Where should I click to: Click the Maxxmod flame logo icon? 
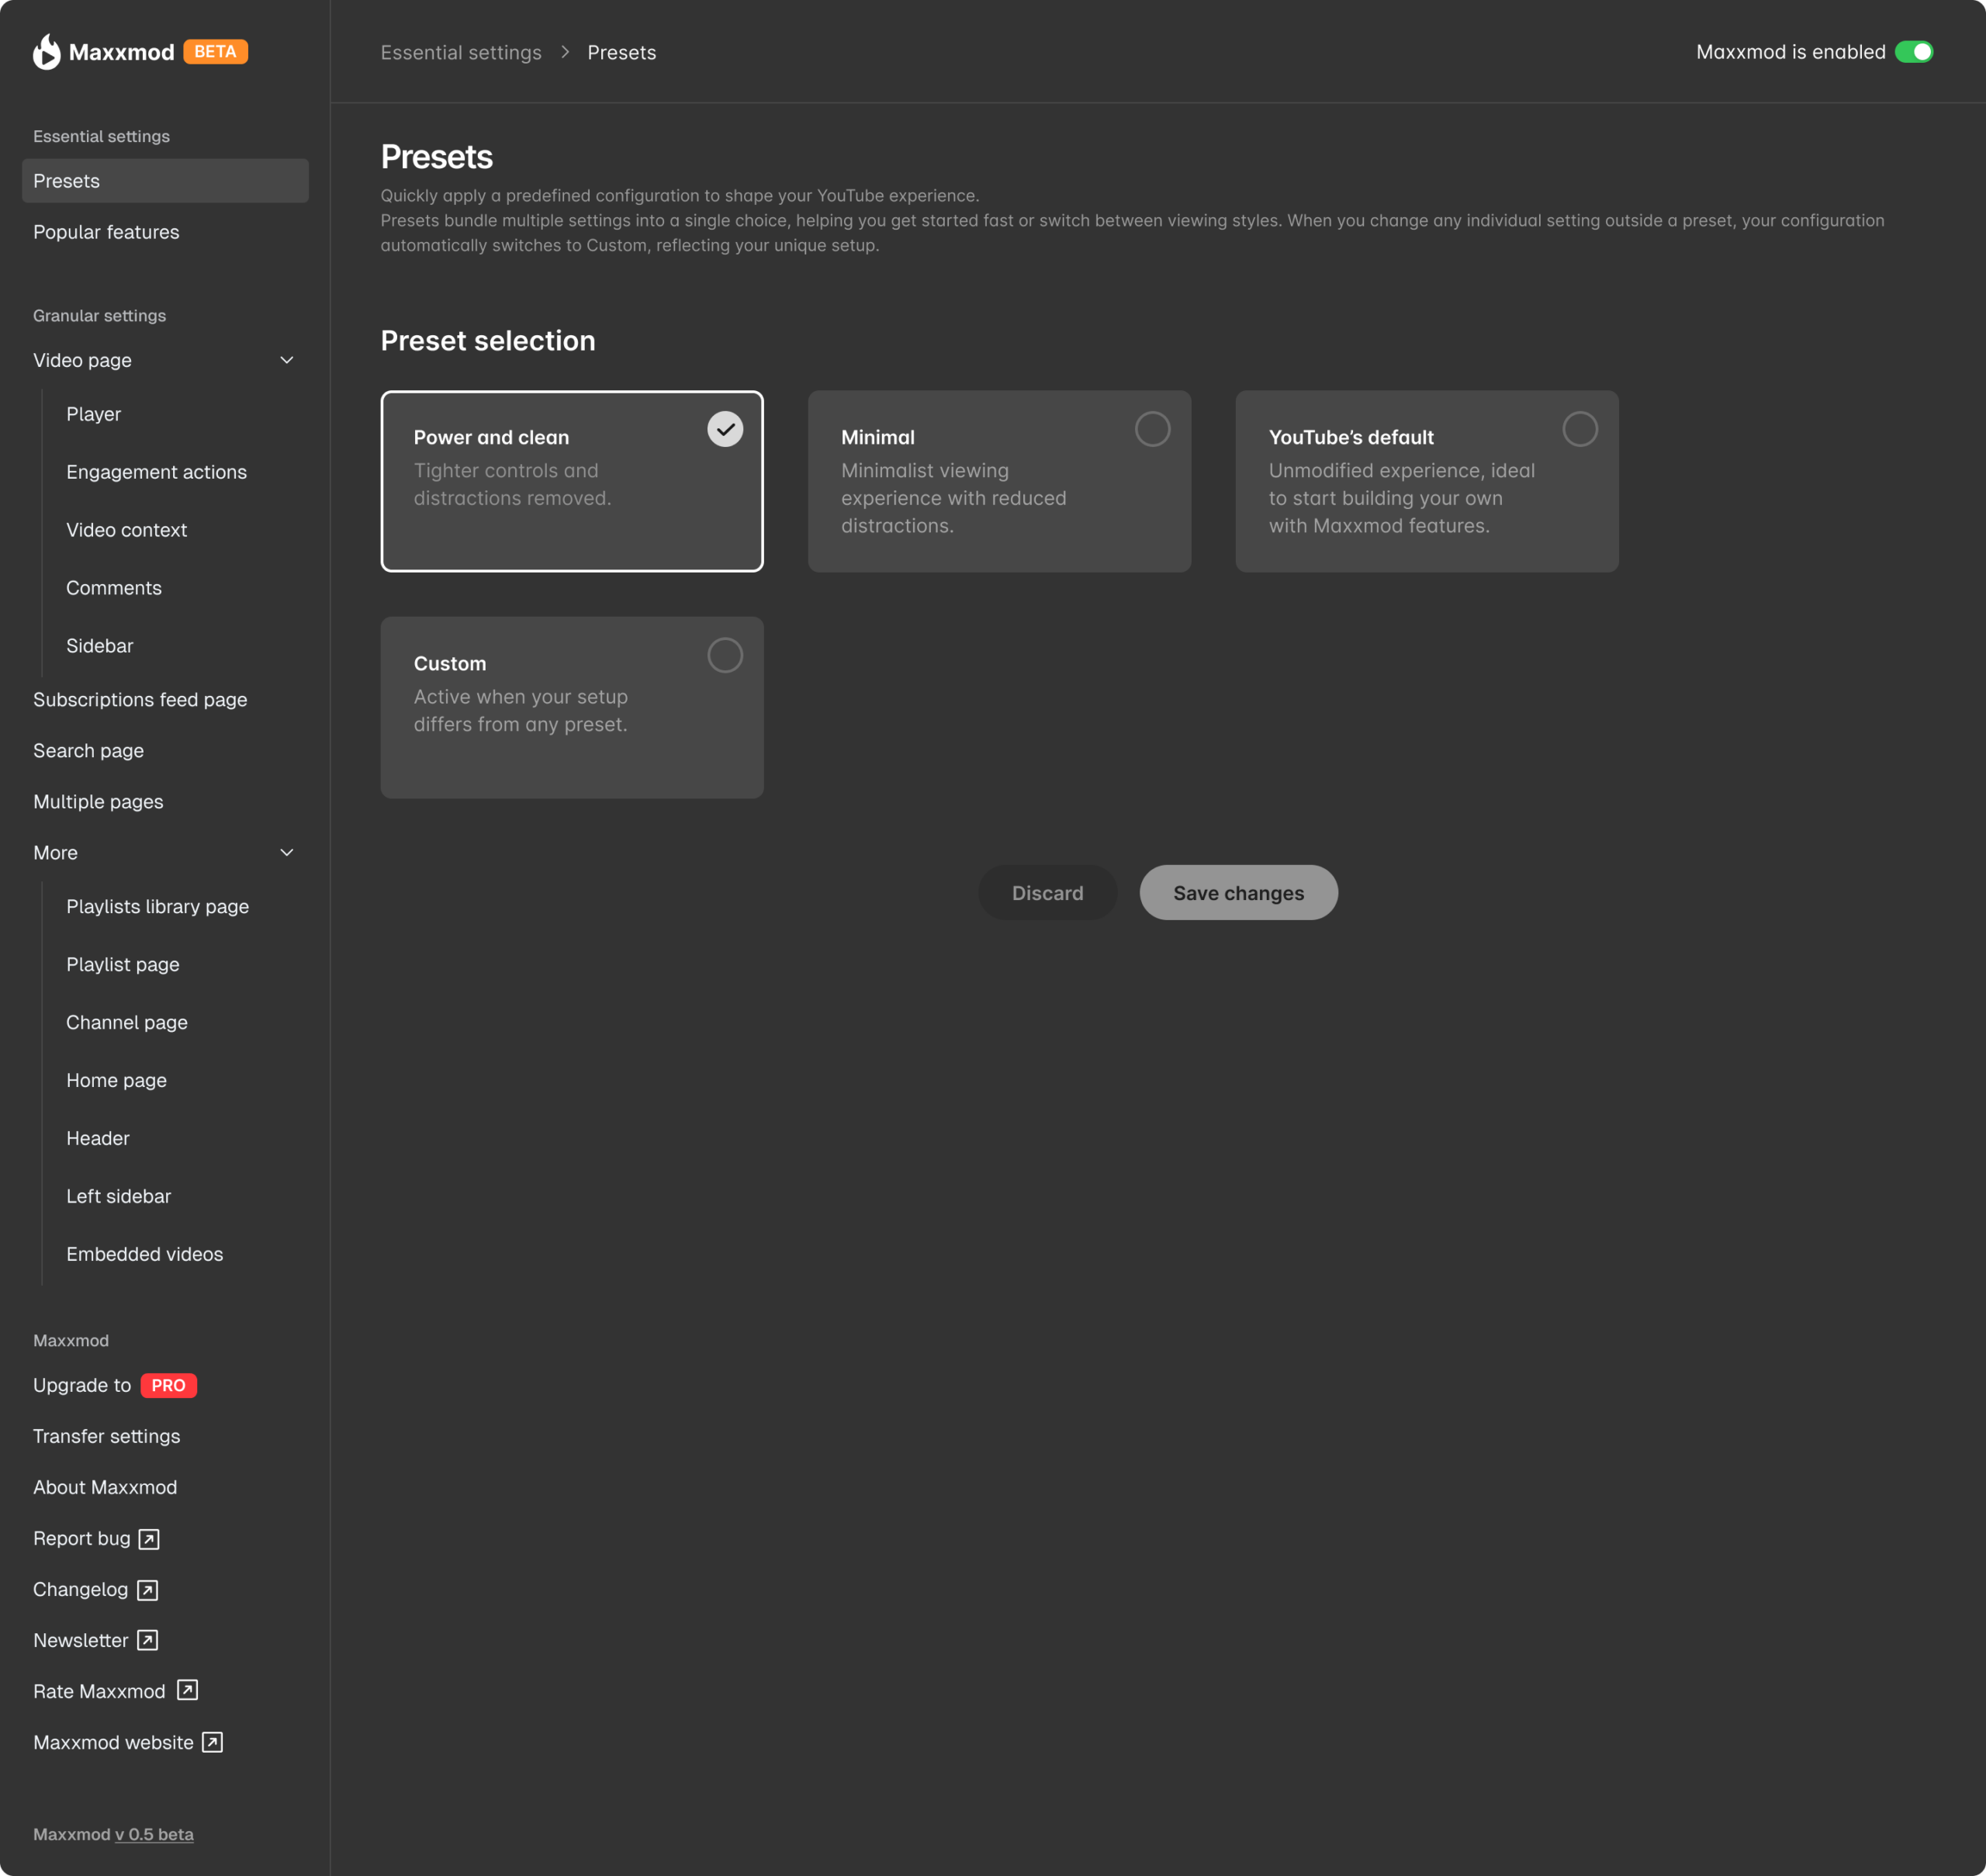46,52
